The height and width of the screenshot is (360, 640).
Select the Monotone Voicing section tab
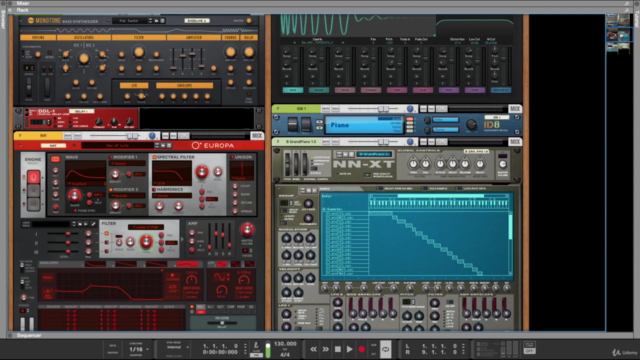click(x=38, y=38)
